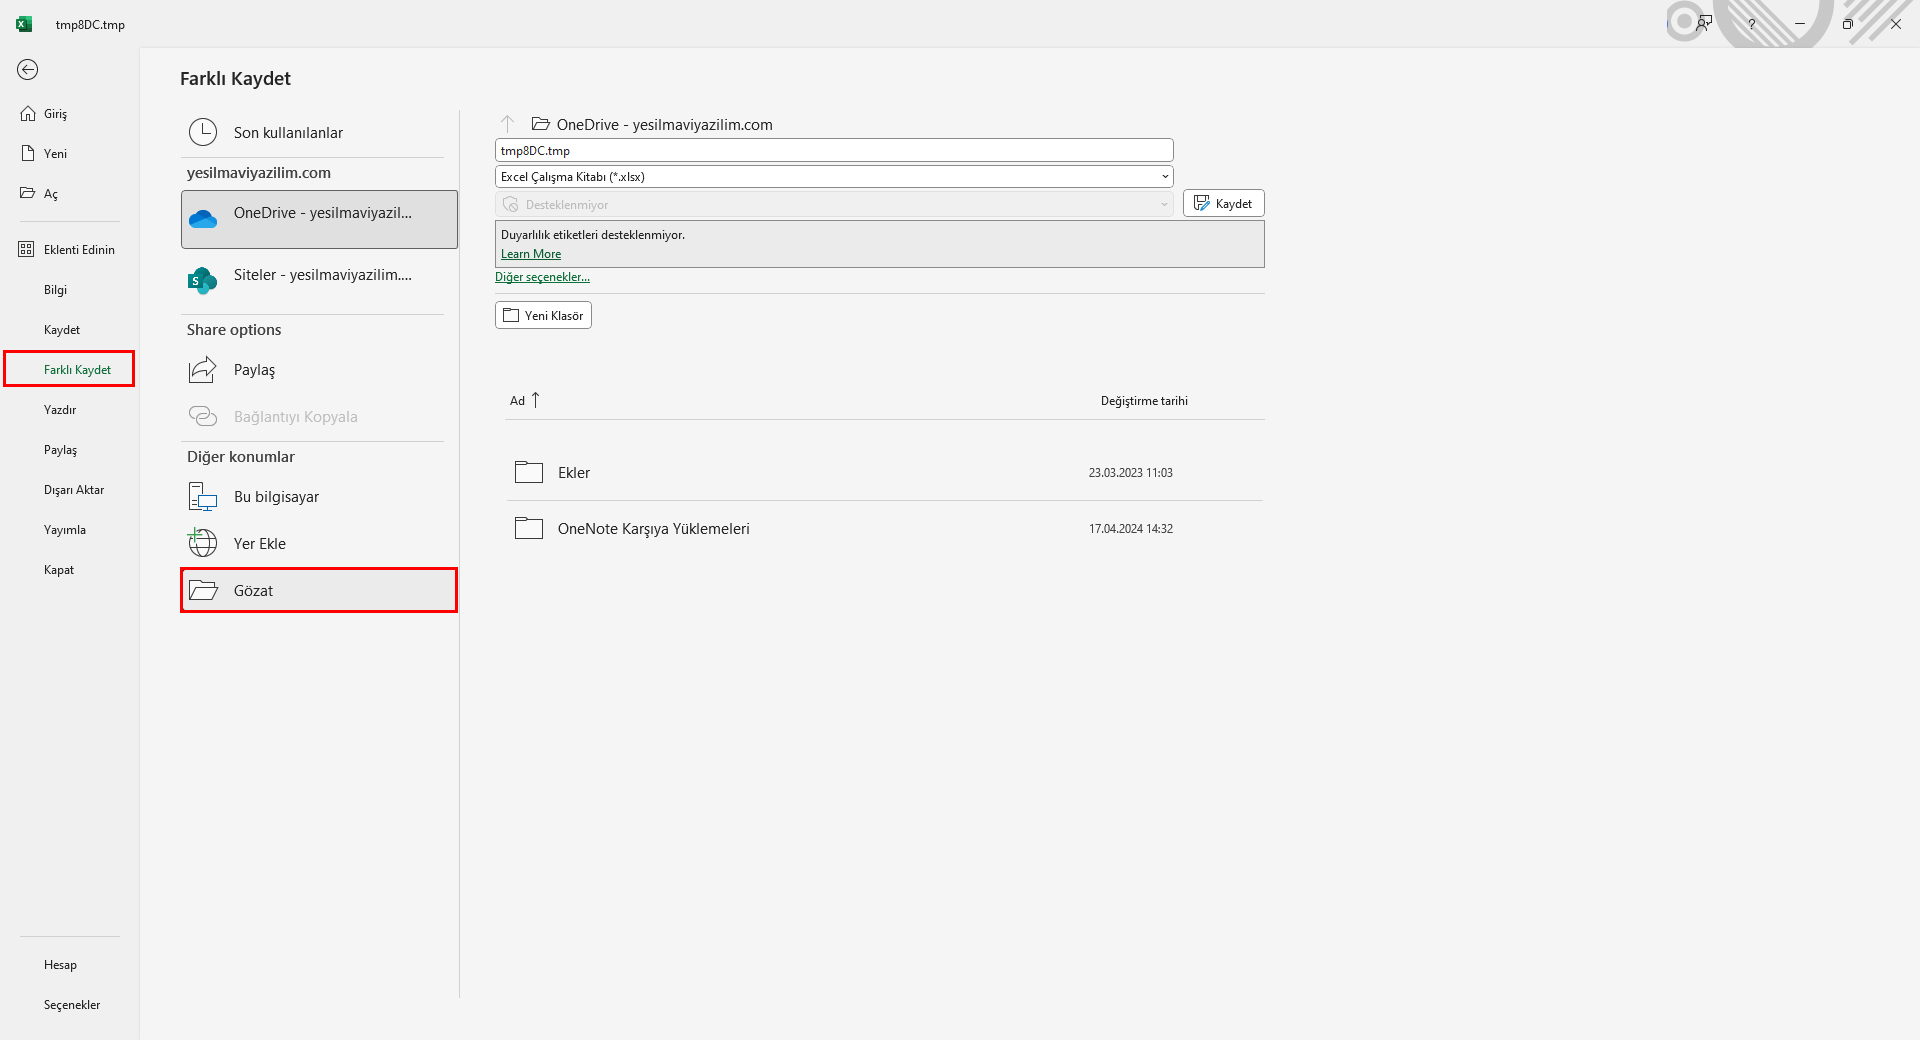
Task: Open the Ekler folder
Action: tap(574, 473)
